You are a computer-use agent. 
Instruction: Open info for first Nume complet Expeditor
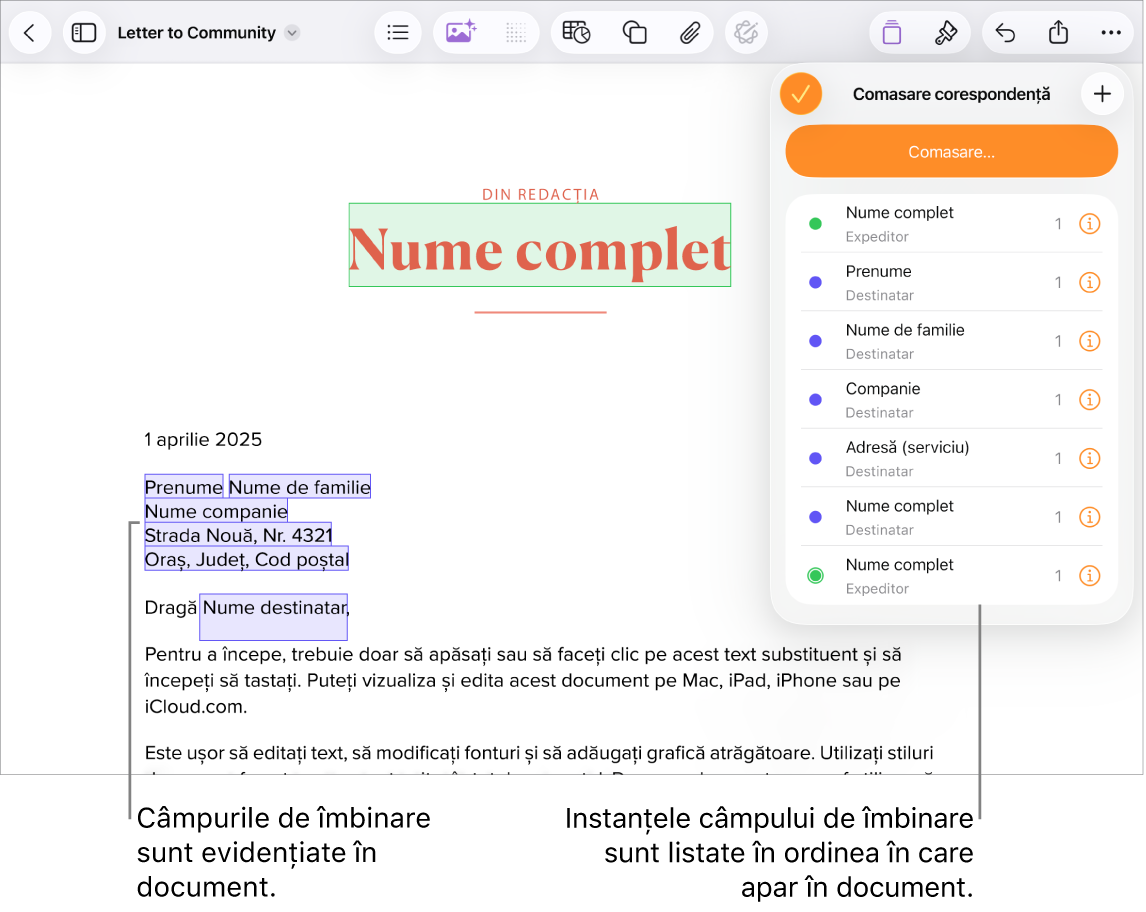[1090, 224]
